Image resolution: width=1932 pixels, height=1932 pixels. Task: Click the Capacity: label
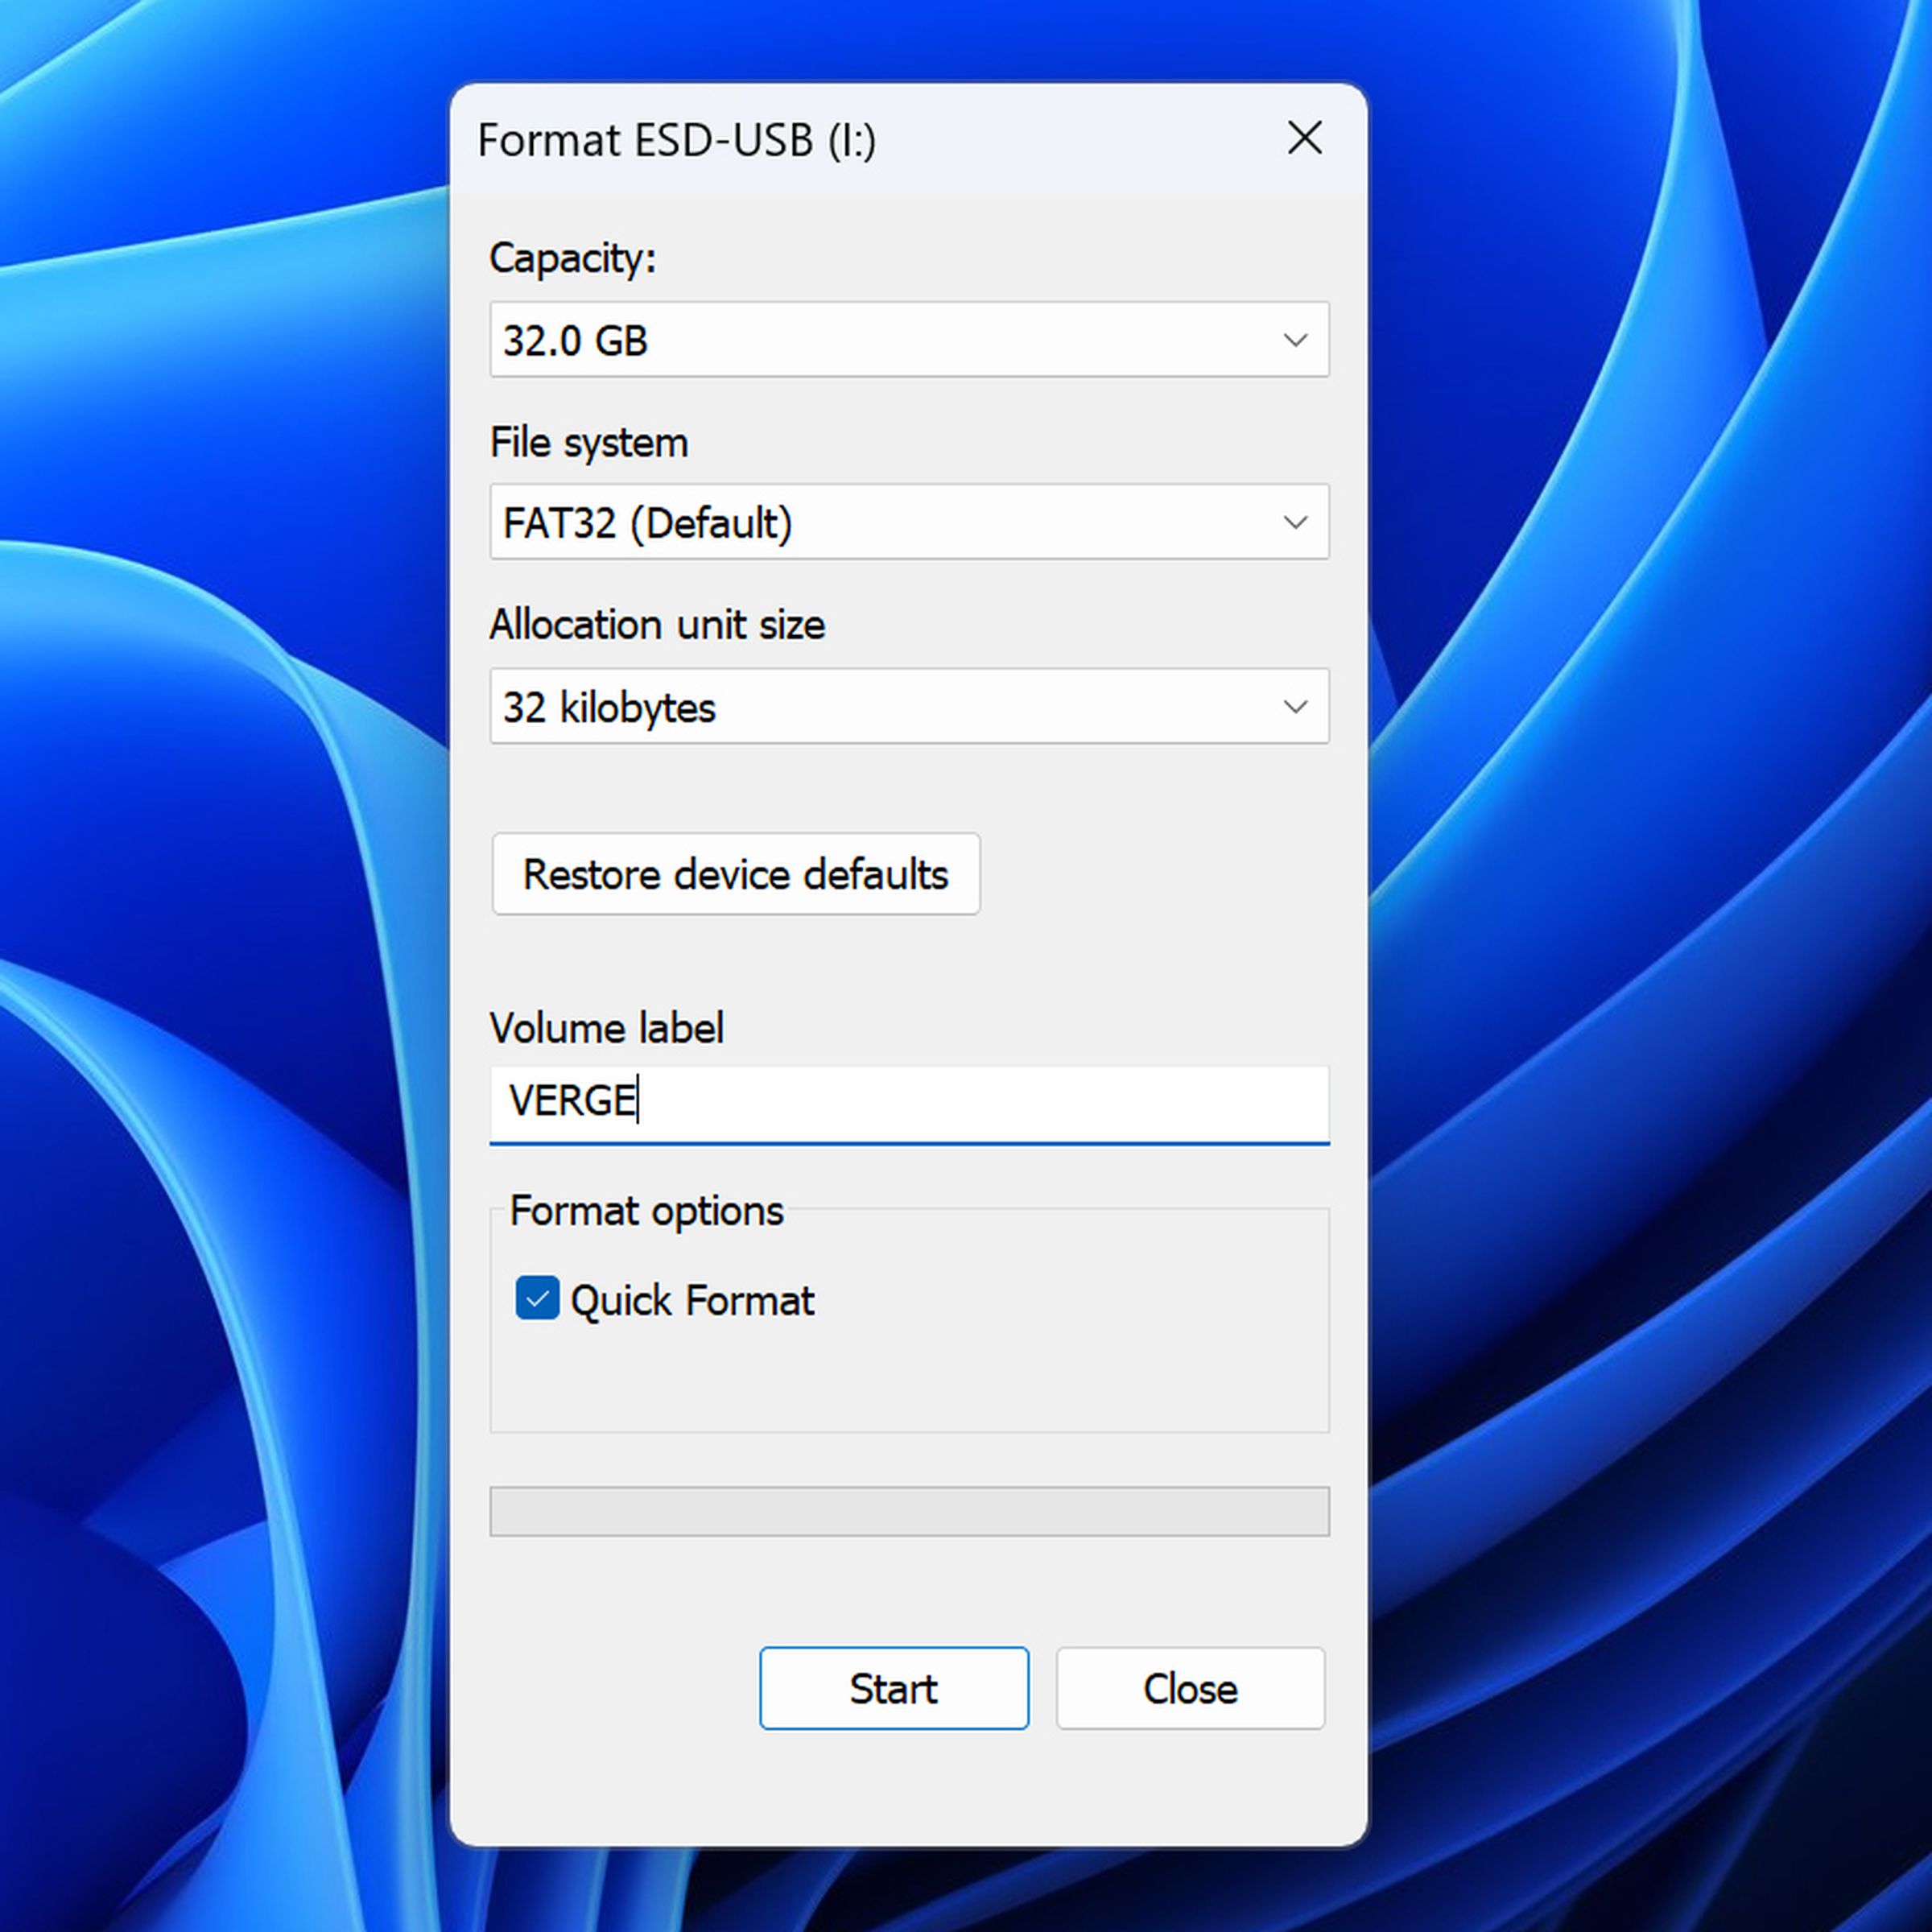pyautogui.click(x=573, y=258)
